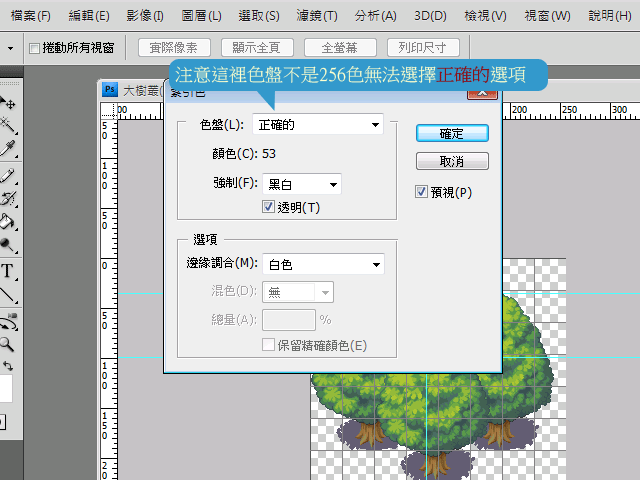Open the 分析(A) menu
Image resolution: width=640 pixels, height=480 pixels.
pyautogui.click(x=376, y=16)
